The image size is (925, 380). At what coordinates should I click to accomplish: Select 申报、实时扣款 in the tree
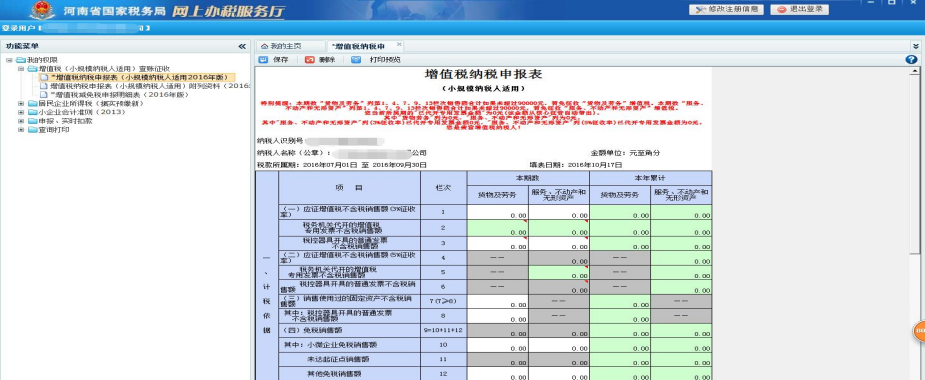pos(65,121)
